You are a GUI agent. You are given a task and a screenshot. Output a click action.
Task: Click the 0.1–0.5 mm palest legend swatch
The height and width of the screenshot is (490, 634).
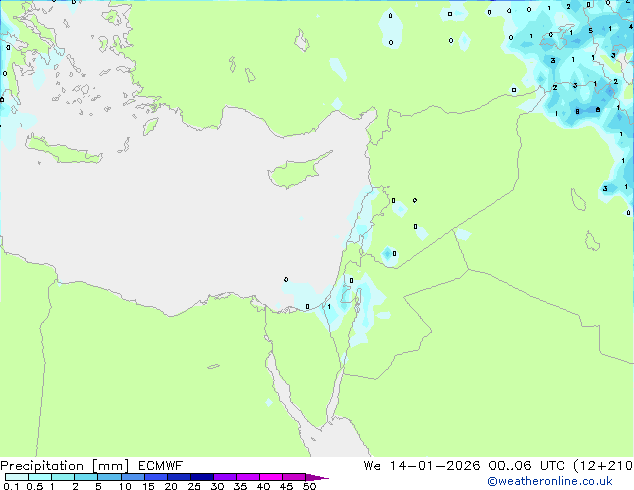tap(17, 477)
